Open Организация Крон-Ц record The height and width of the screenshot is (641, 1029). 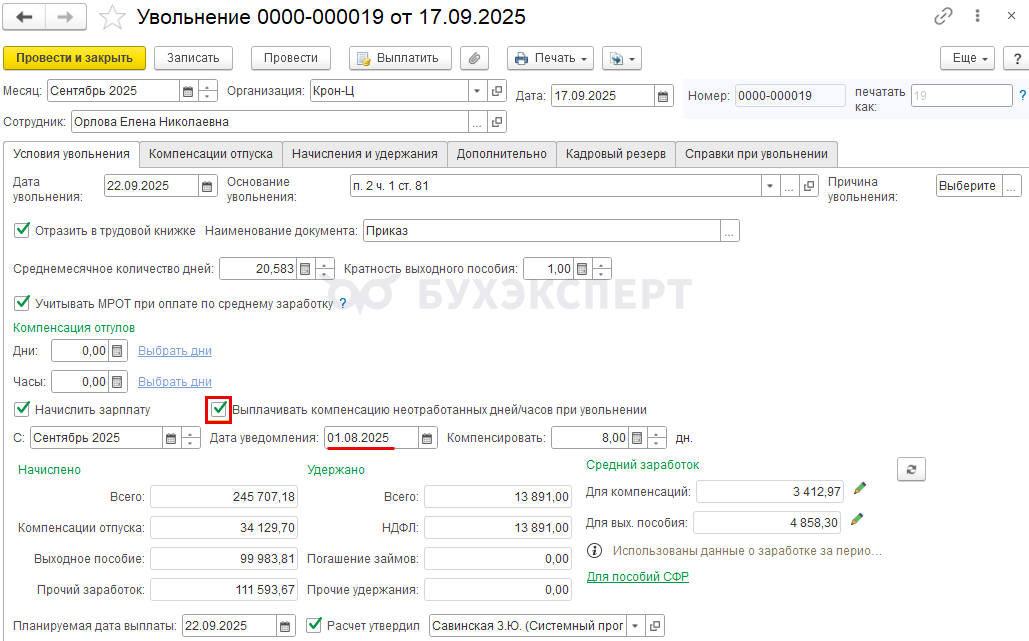coord(497,91)
